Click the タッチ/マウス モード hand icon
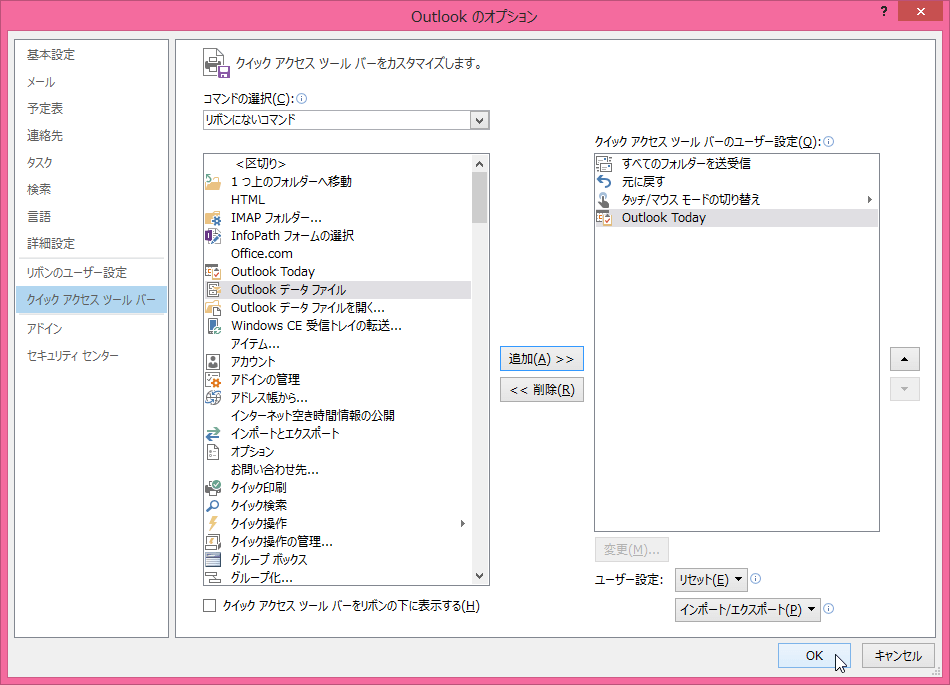950x685 pixels. (604, 200)
